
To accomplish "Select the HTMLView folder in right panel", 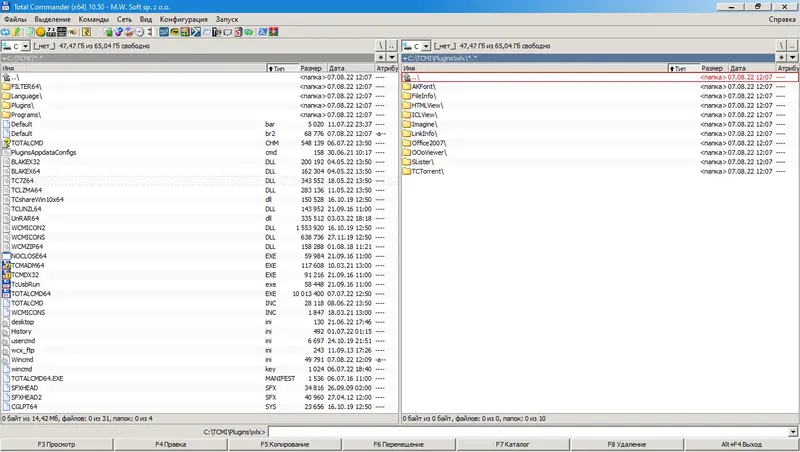I will pos(600,106).
